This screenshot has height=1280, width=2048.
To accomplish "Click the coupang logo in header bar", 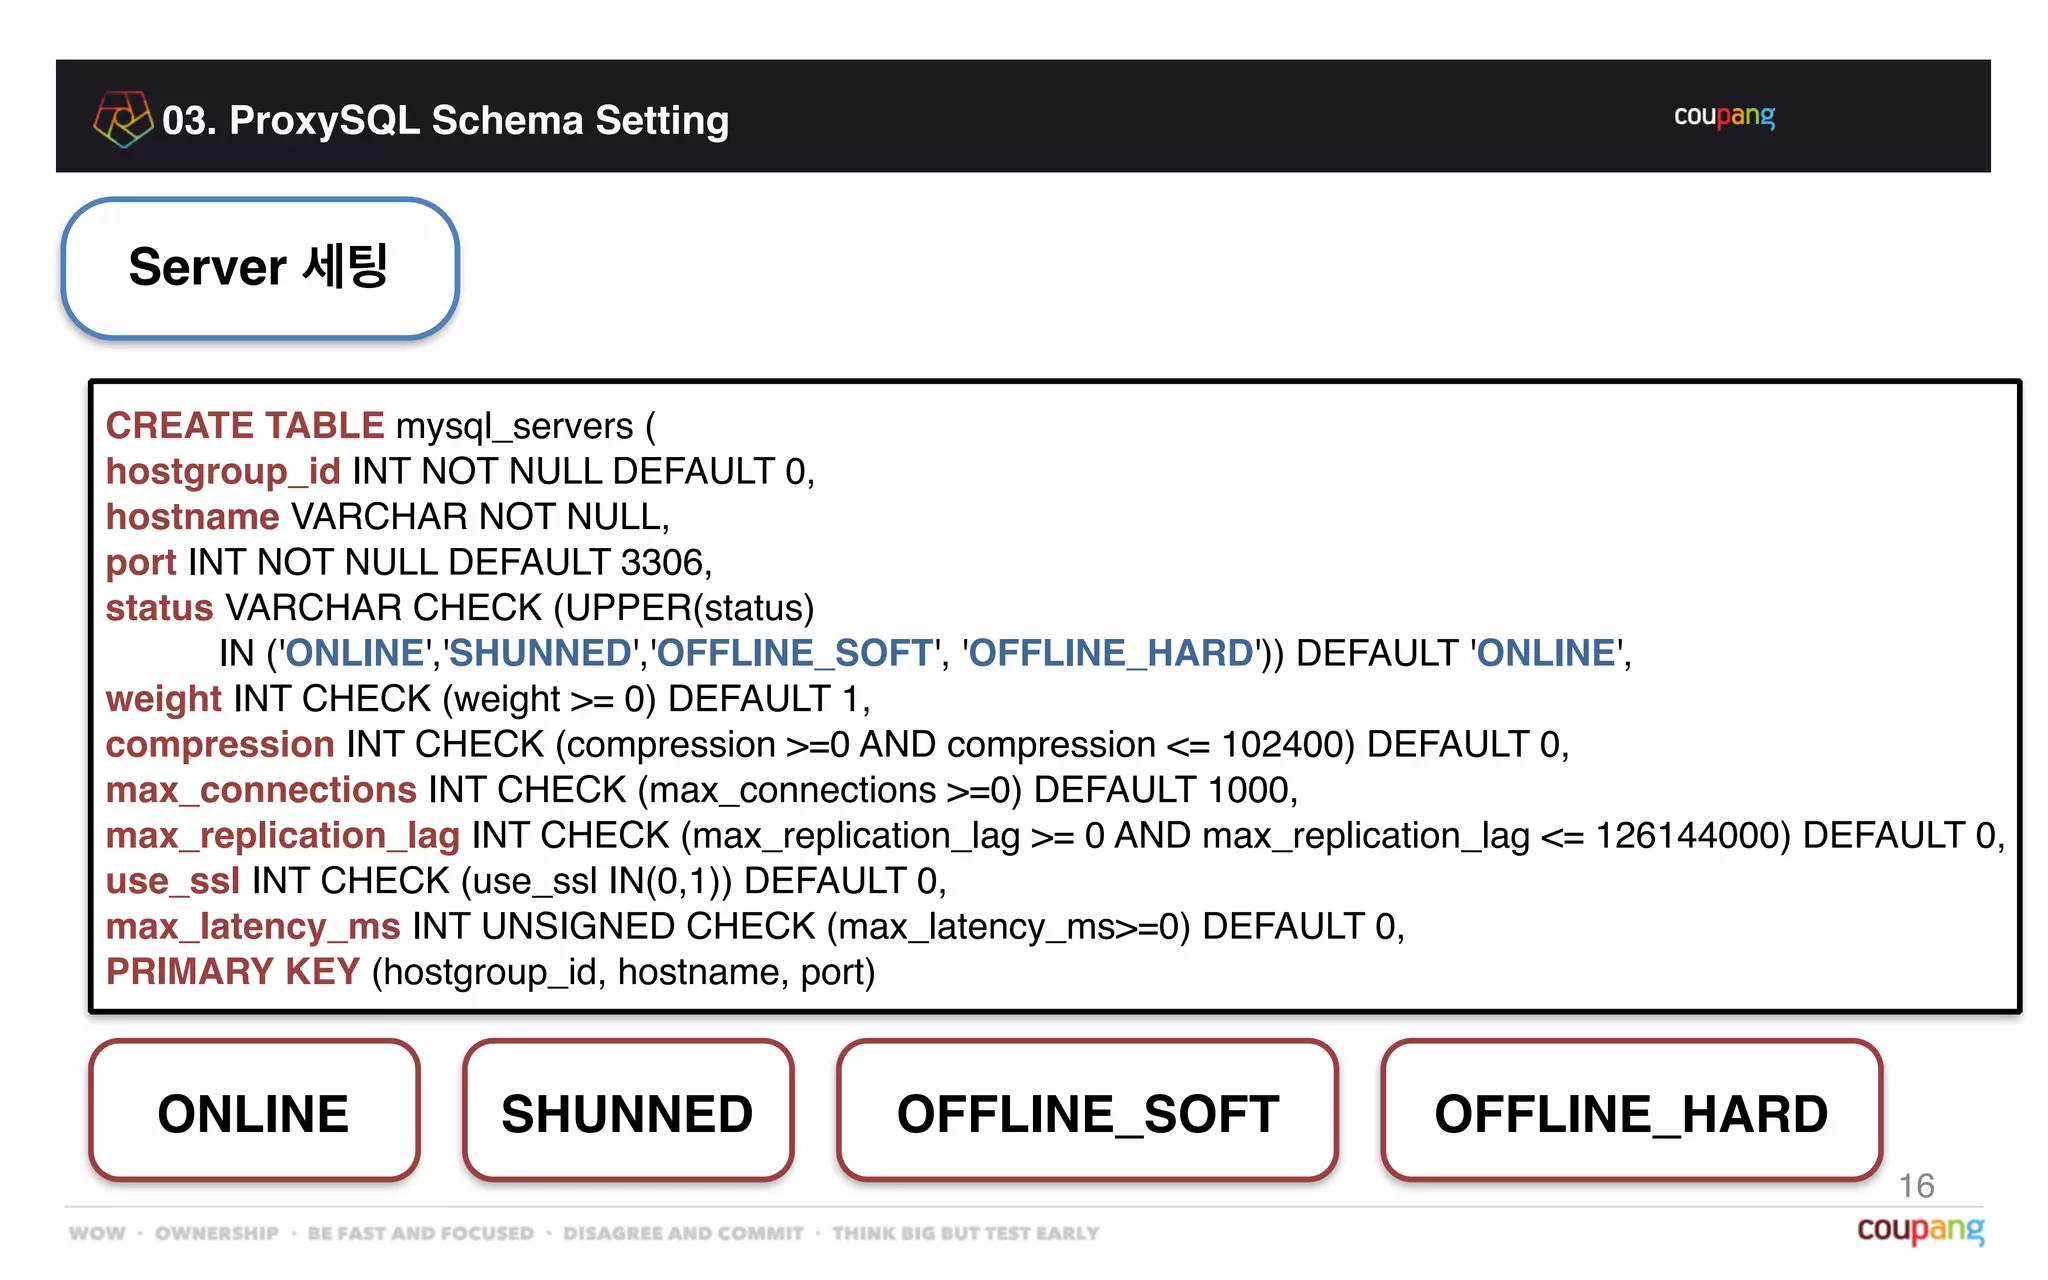I will pyautogui.click(x=1724, y=117).
